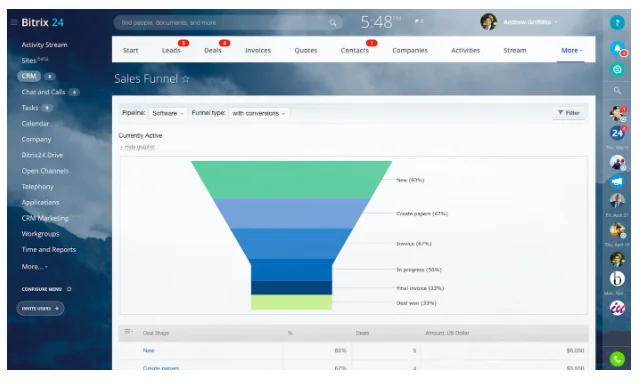Click the dark navy Final invoice funnel segment

[x=292, y=287]
